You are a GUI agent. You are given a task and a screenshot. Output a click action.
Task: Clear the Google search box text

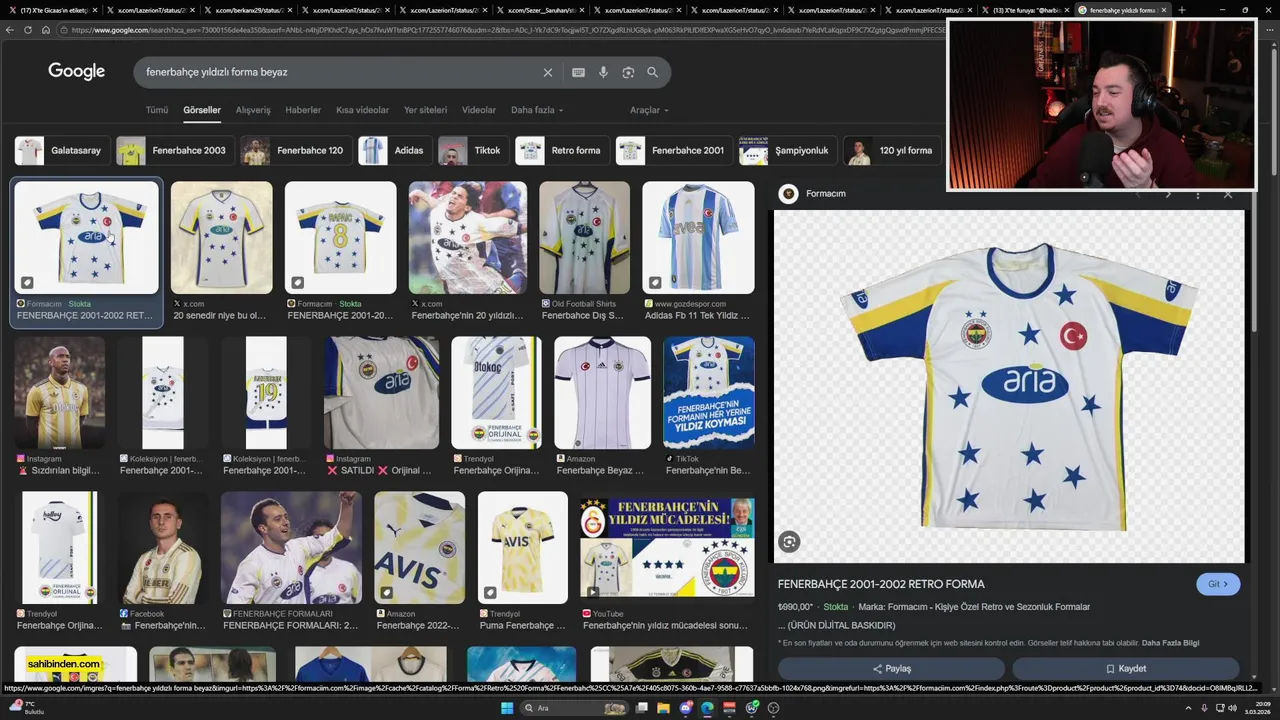coord(548,72)
